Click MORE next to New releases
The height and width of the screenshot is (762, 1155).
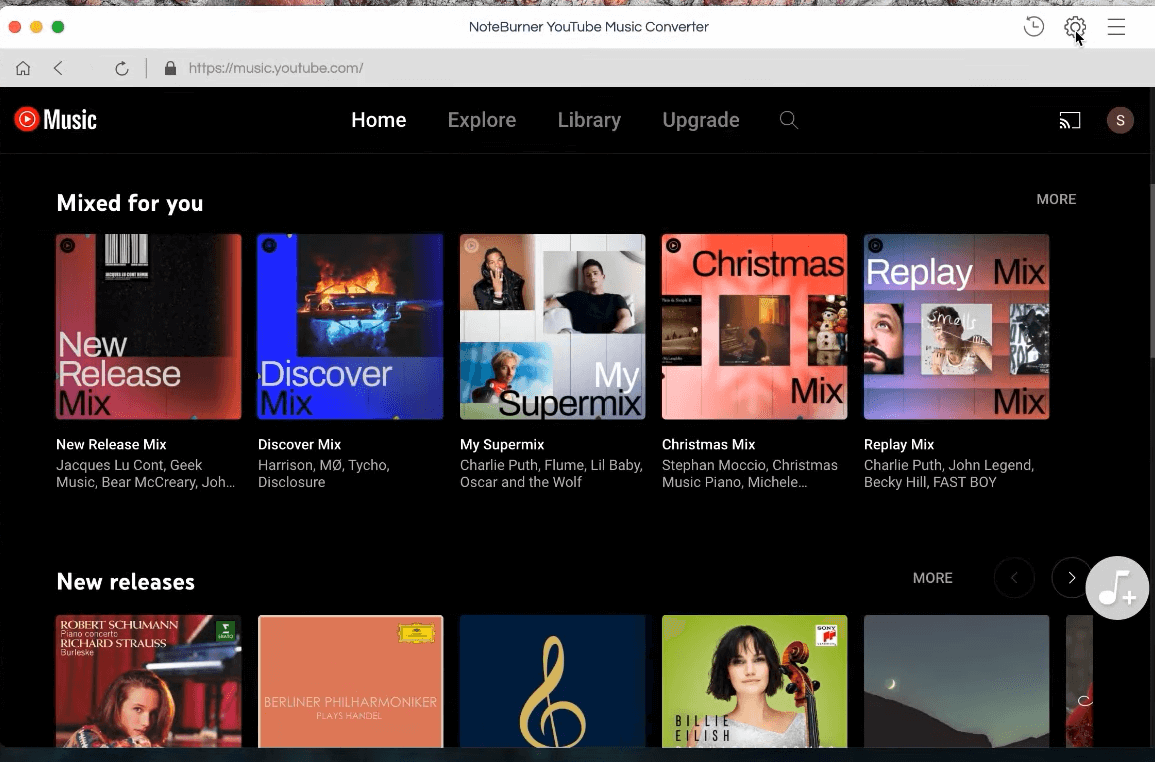coord(932,578)
